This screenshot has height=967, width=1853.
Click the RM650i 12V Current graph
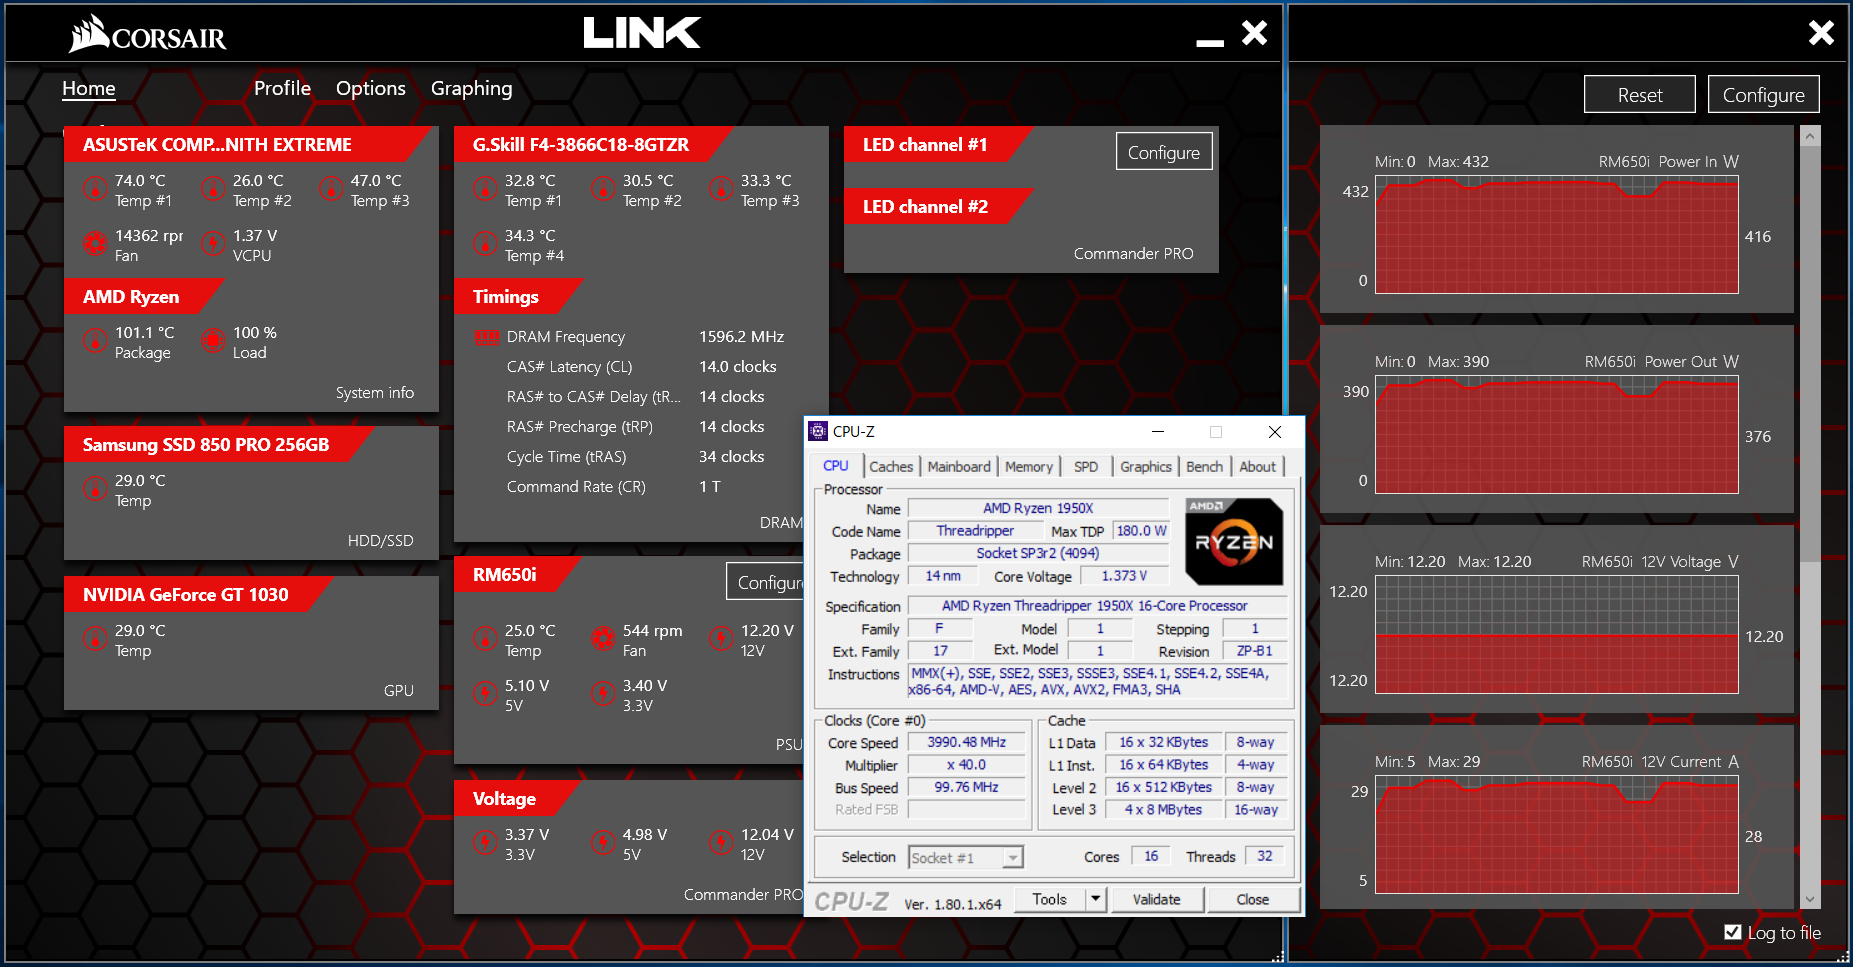(x=1556, y=835)
